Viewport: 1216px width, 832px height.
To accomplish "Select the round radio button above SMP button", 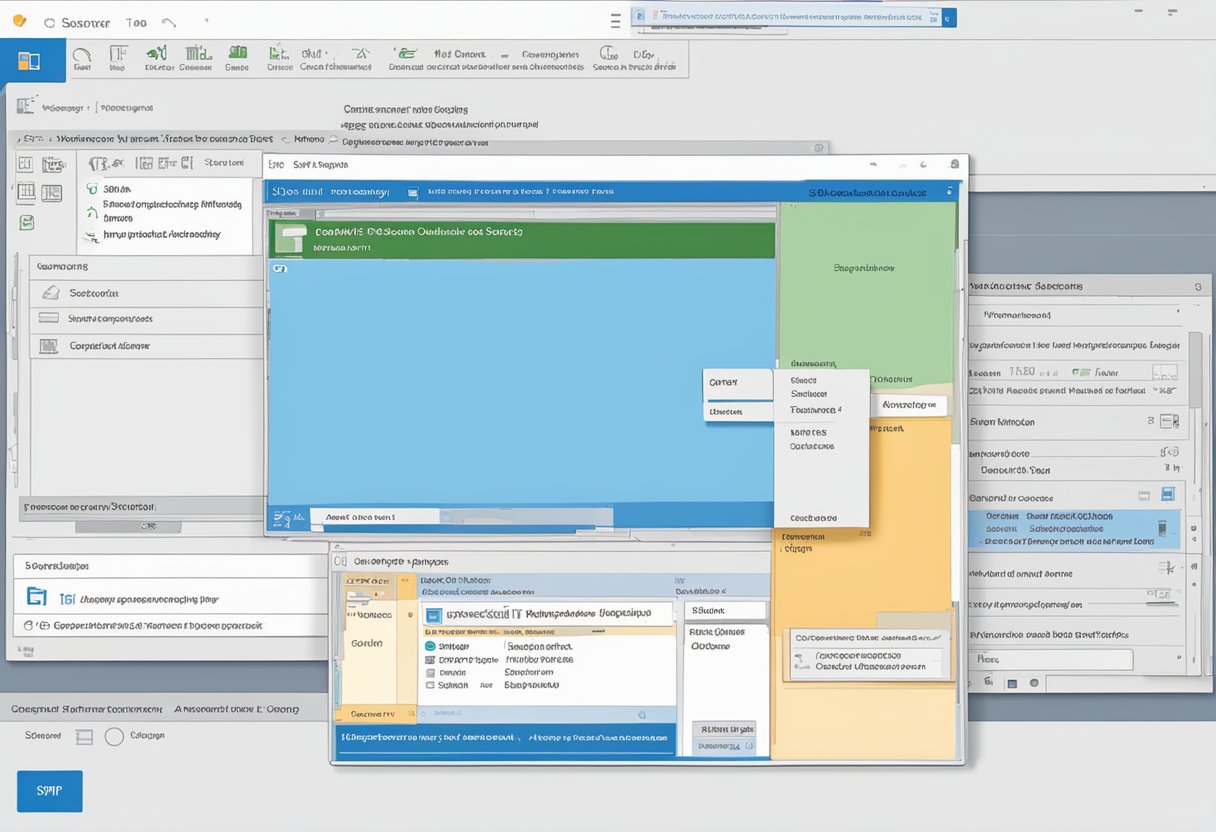I will coord(114,736).
